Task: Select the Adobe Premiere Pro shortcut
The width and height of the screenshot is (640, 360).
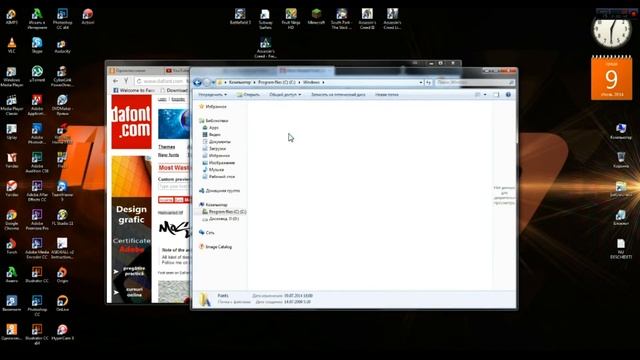Action: click(x=37, y=220)
